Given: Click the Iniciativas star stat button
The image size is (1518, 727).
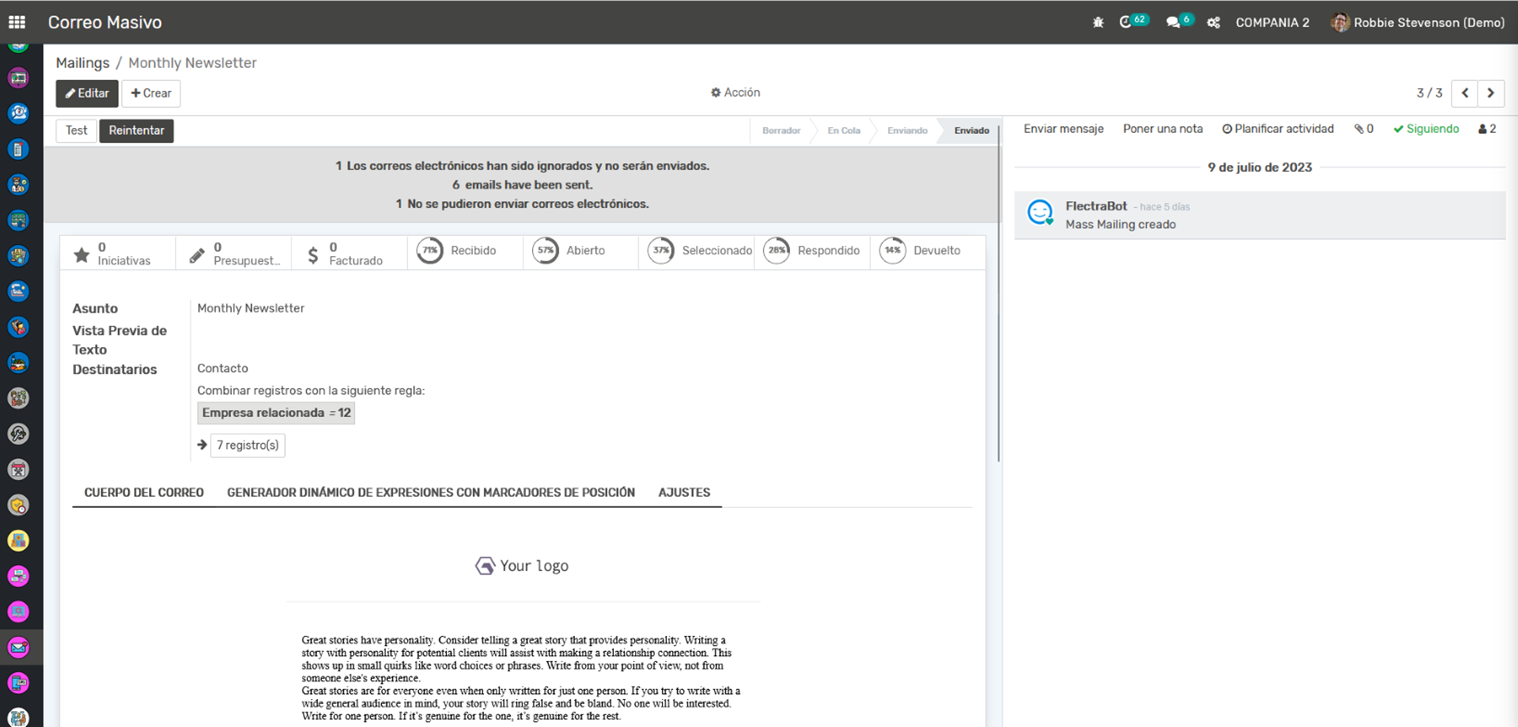Looking at the screenshot, I should pyautogui.click(x=117, y=253).
